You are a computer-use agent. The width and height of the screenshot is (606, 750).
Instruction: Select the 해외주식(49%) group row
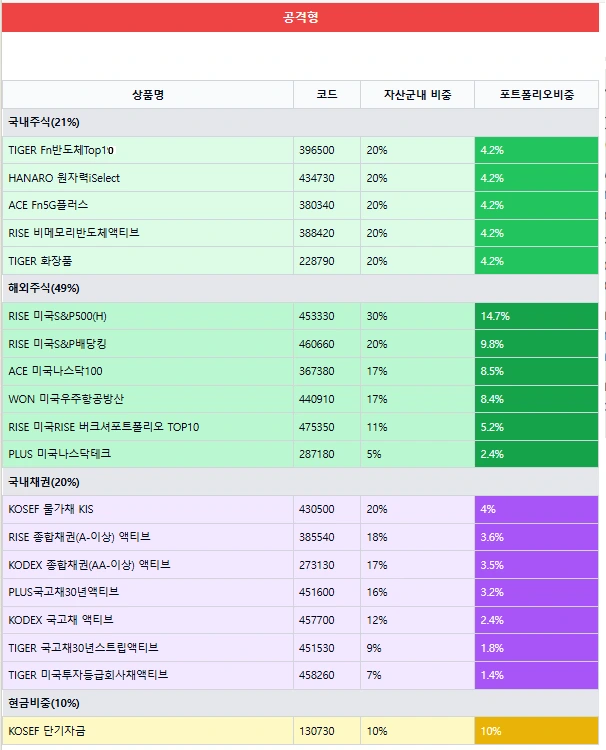(300, 288)
